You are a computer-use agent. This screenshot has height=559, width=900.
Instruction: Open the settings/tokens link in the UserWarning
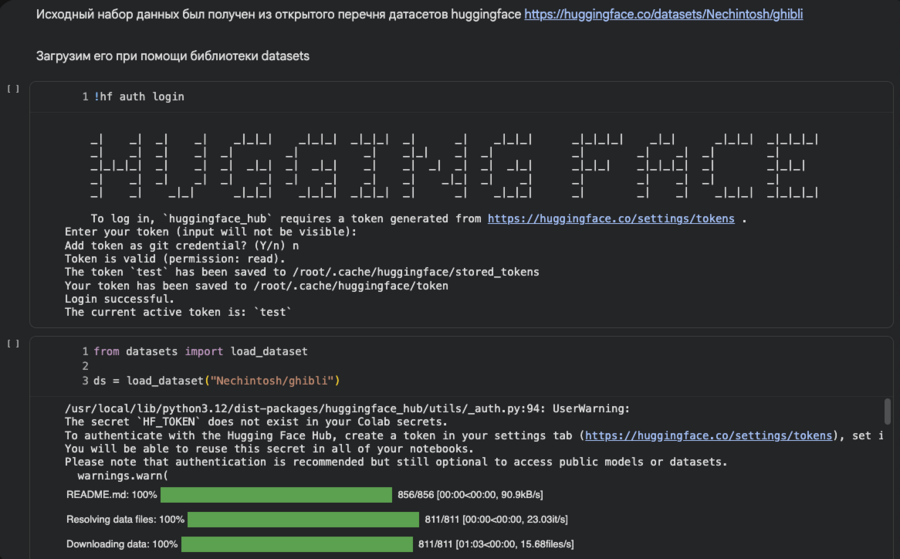pos(707,436)
